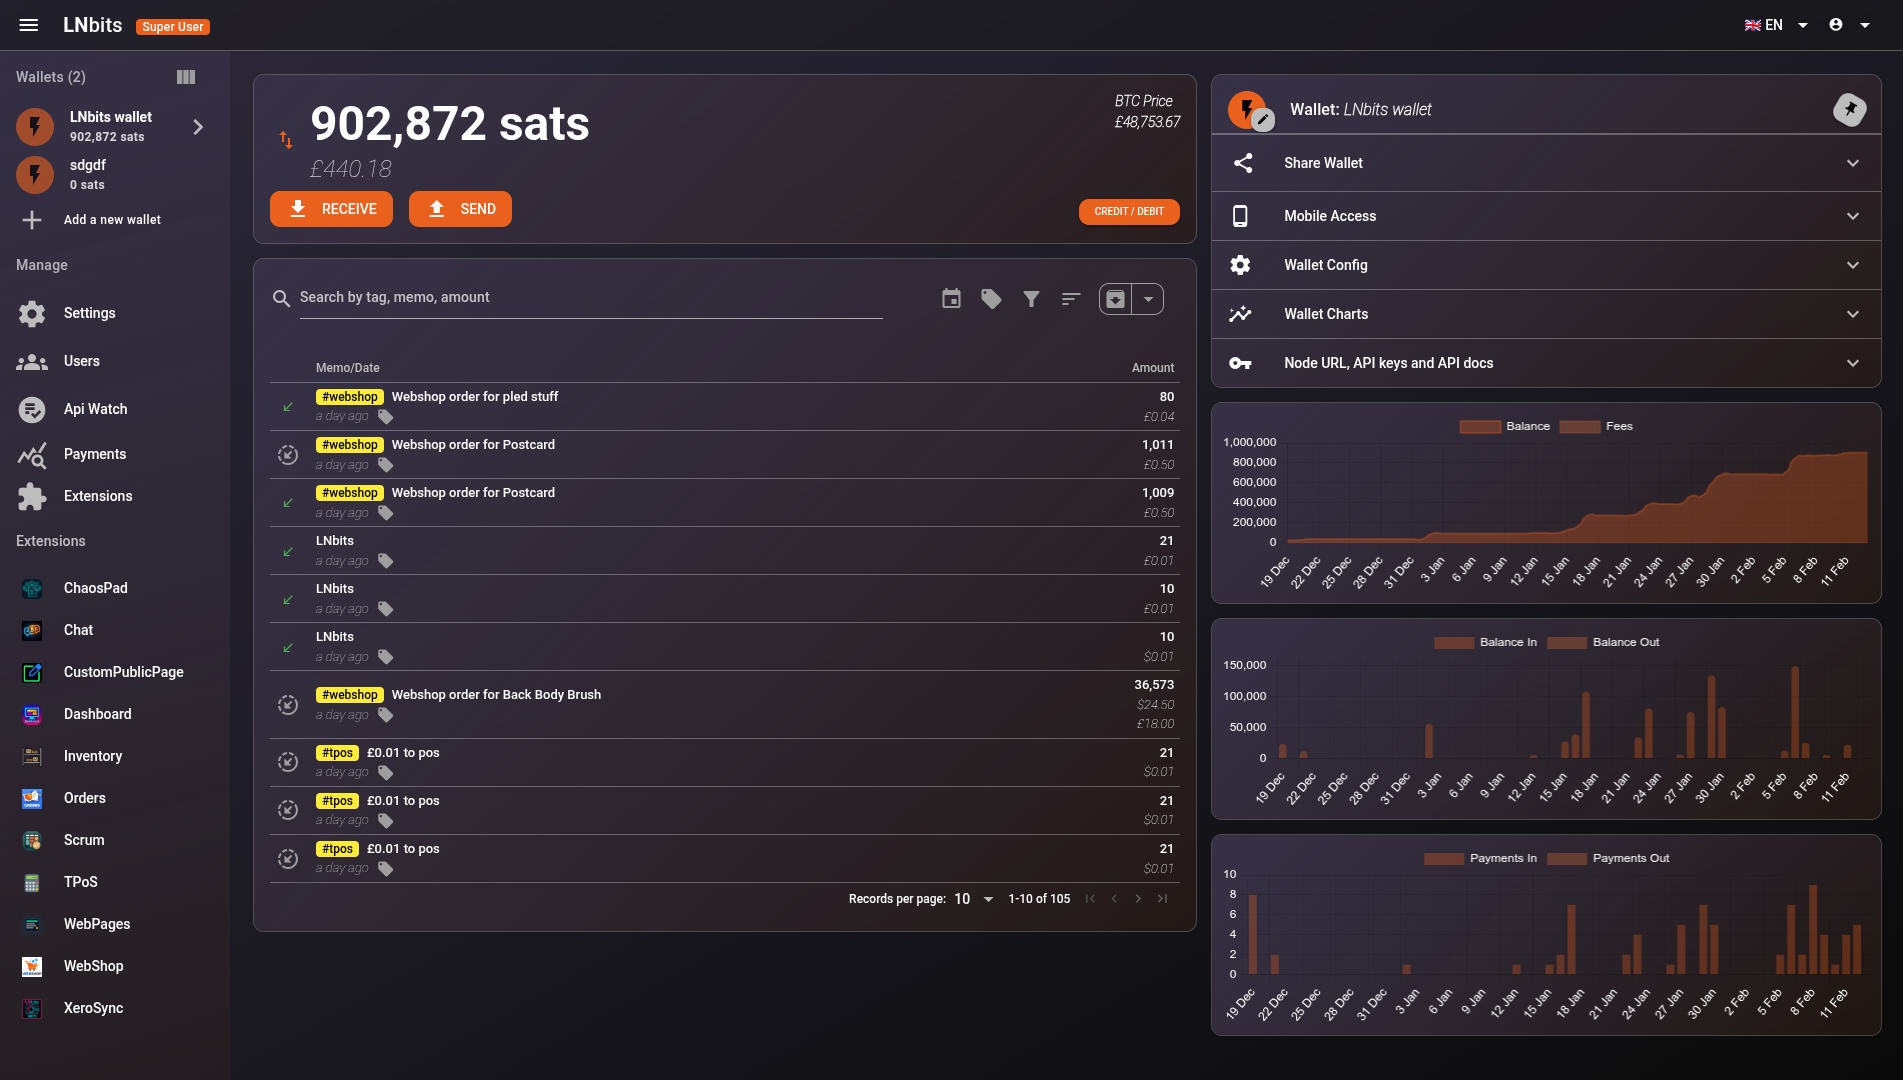Open the EN language dropdown
Screen dimensions: 1903x1080
tap(1776, 25)
